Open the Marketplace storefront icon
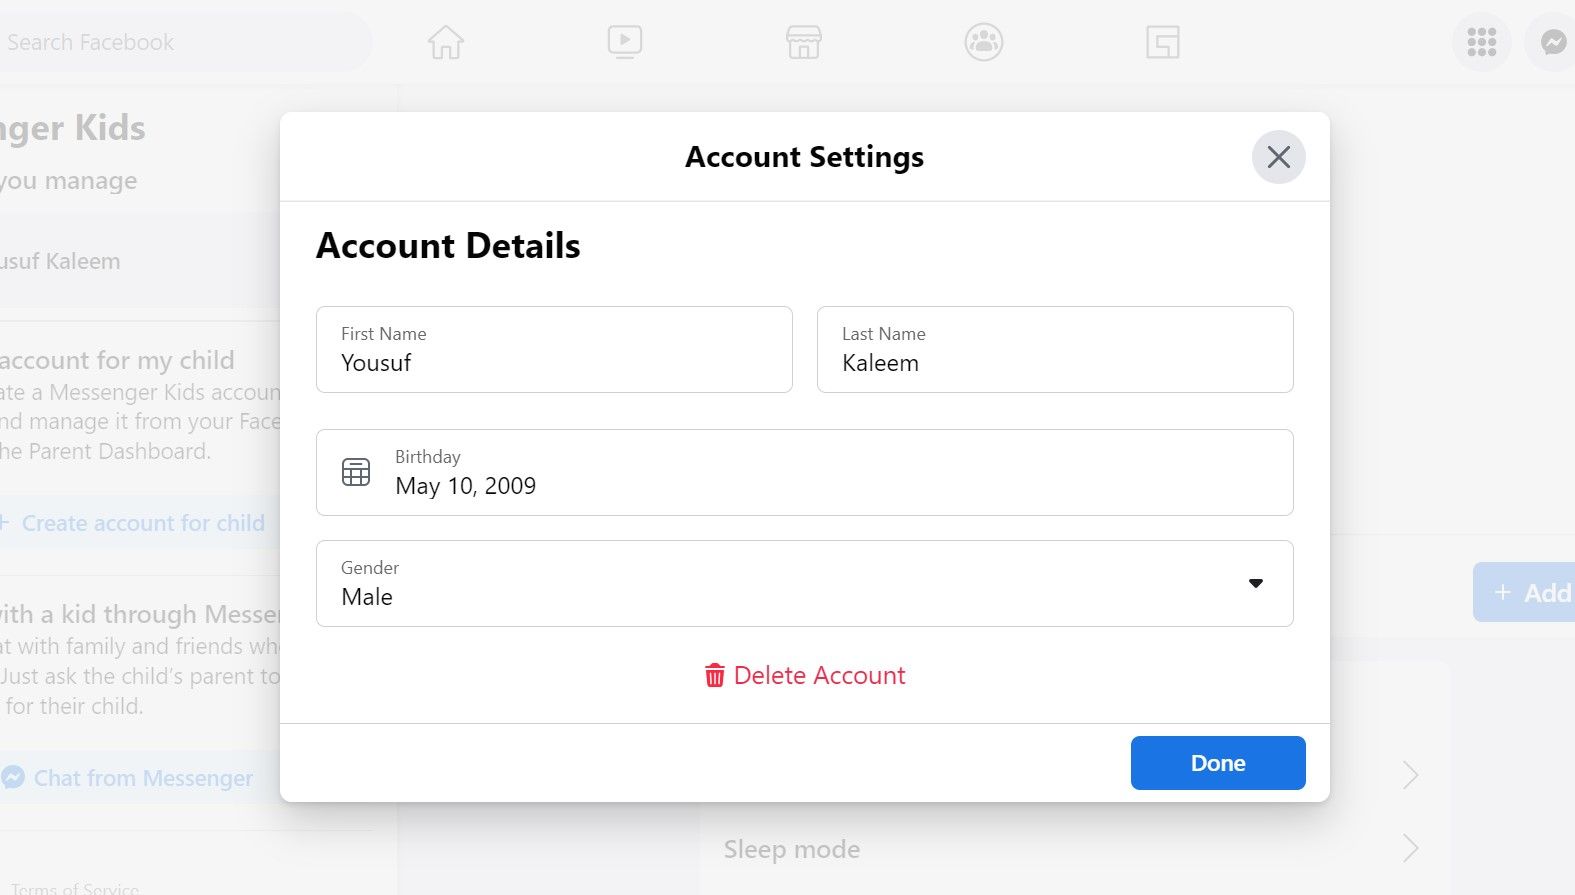Image resolution: width=1575 pixels, height=895 pixels. click(804, 42)
